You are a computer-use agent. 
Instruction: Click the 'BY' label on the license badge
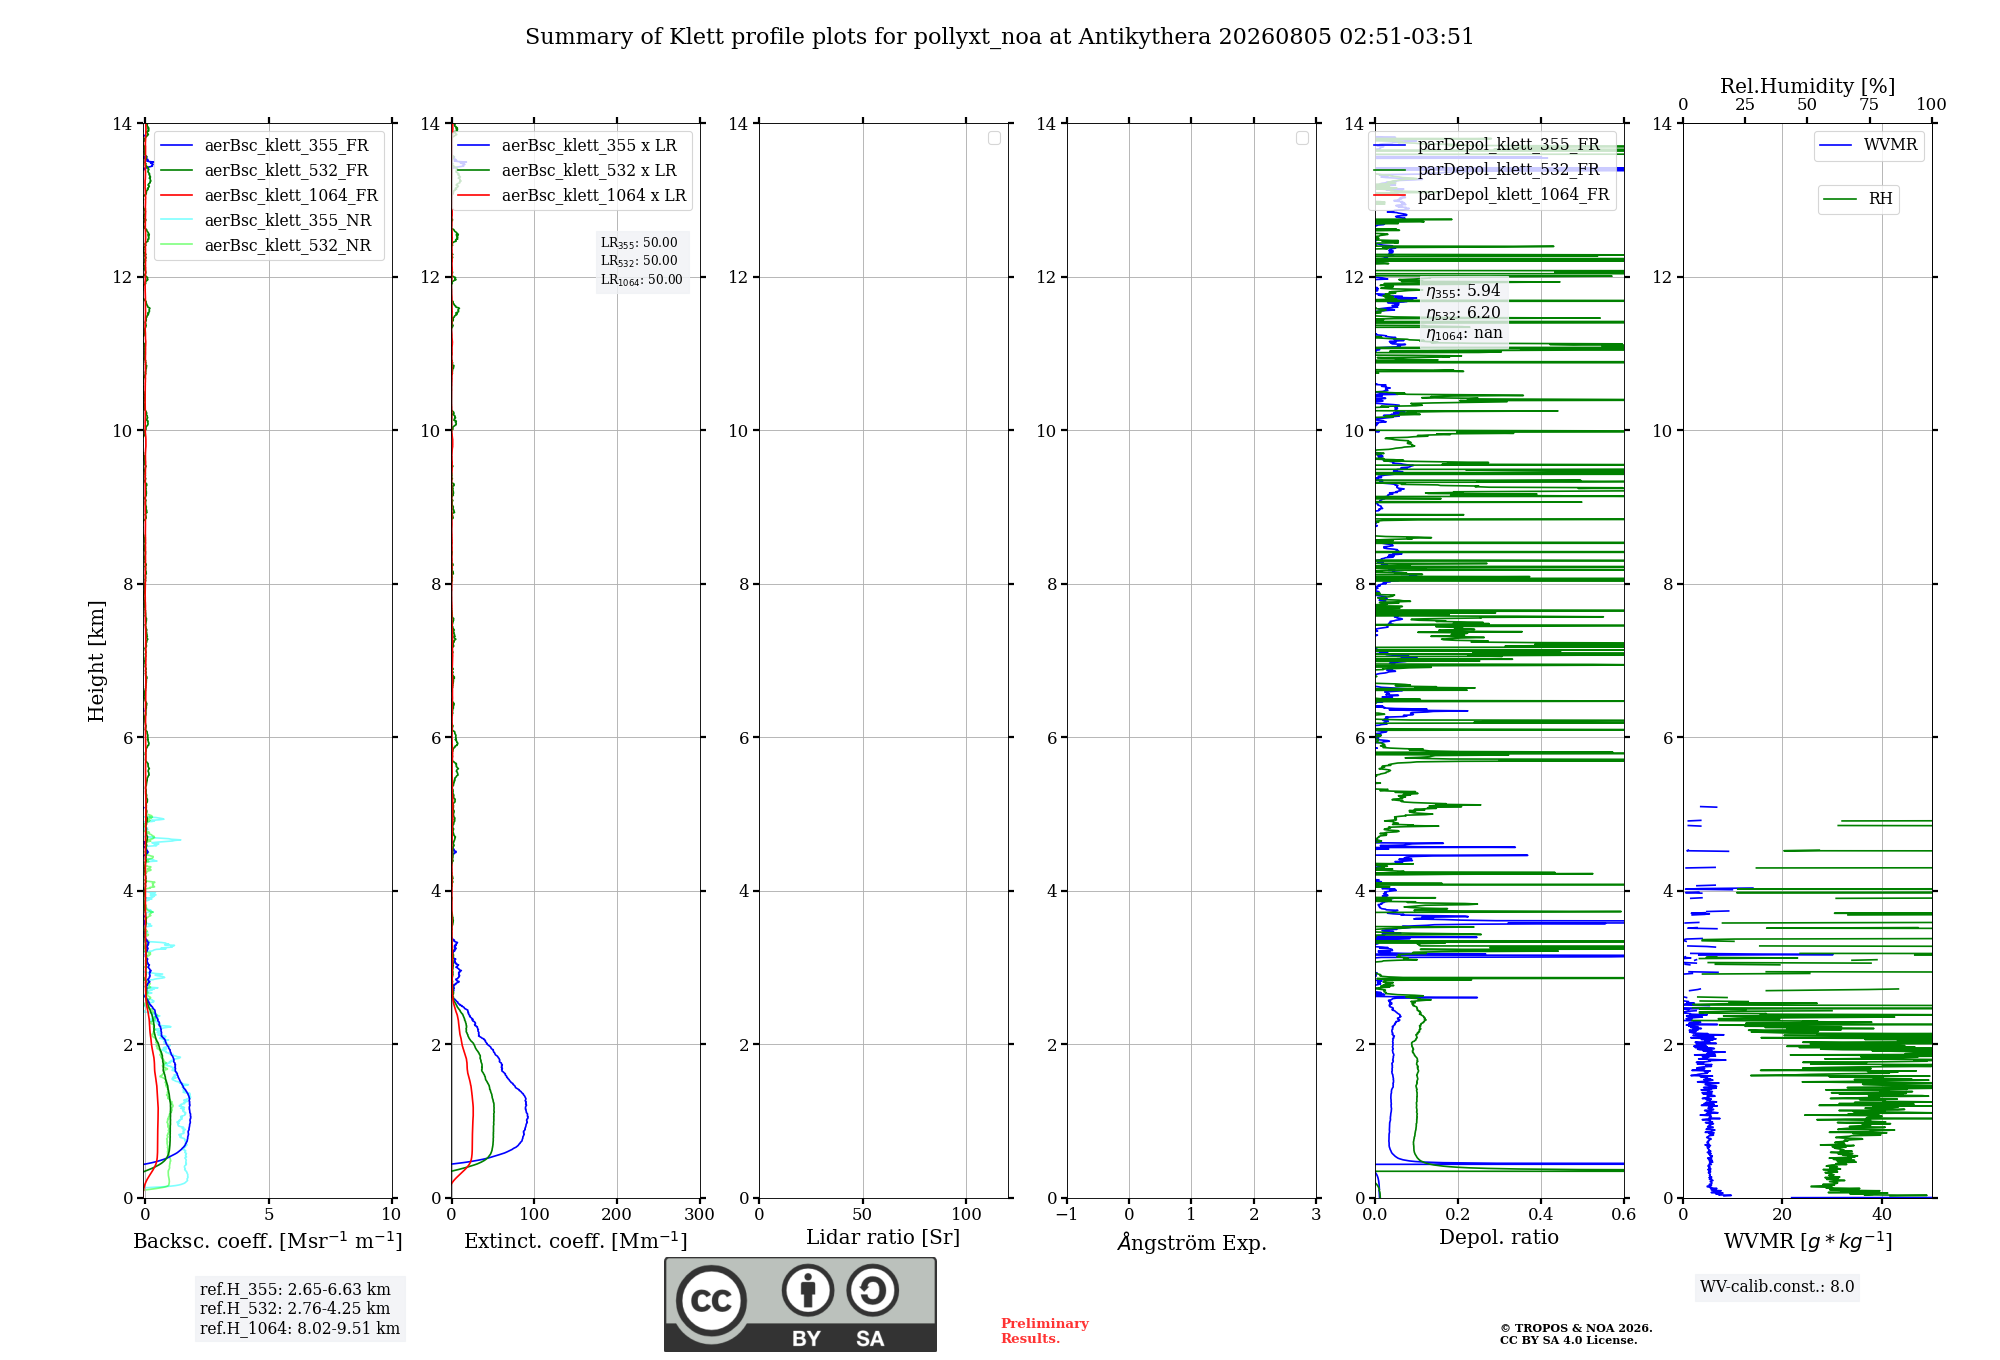click(x=806, y=1339)
